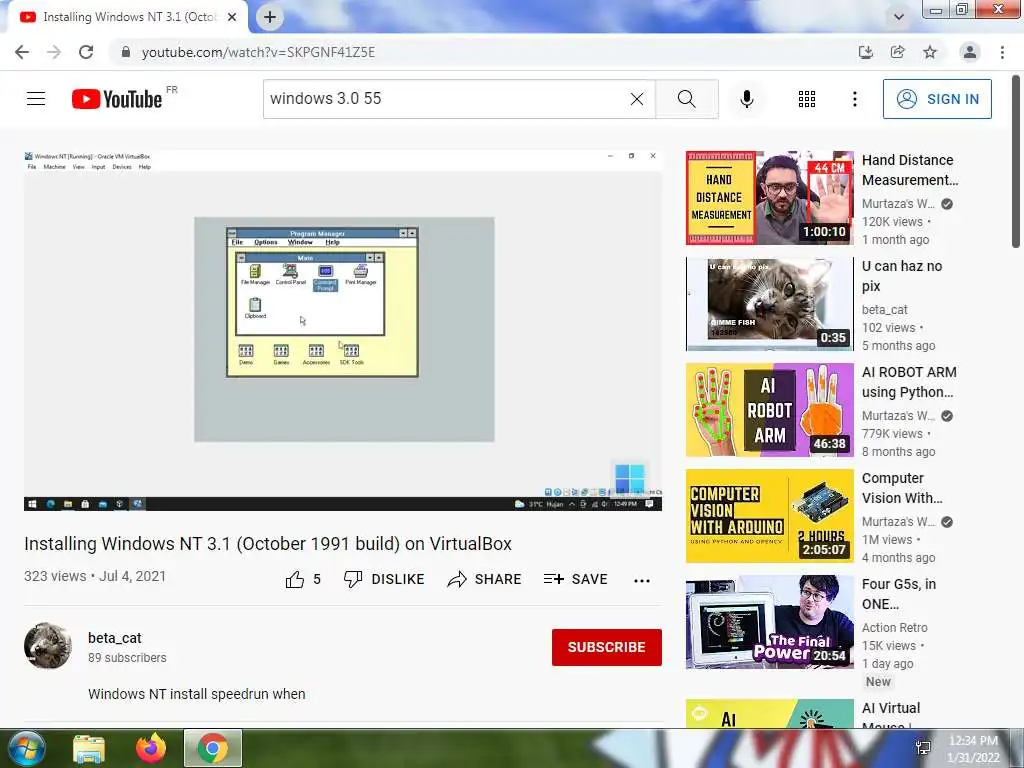Click the video title text
Screen dimensions: 1024x768
point(268,543)
